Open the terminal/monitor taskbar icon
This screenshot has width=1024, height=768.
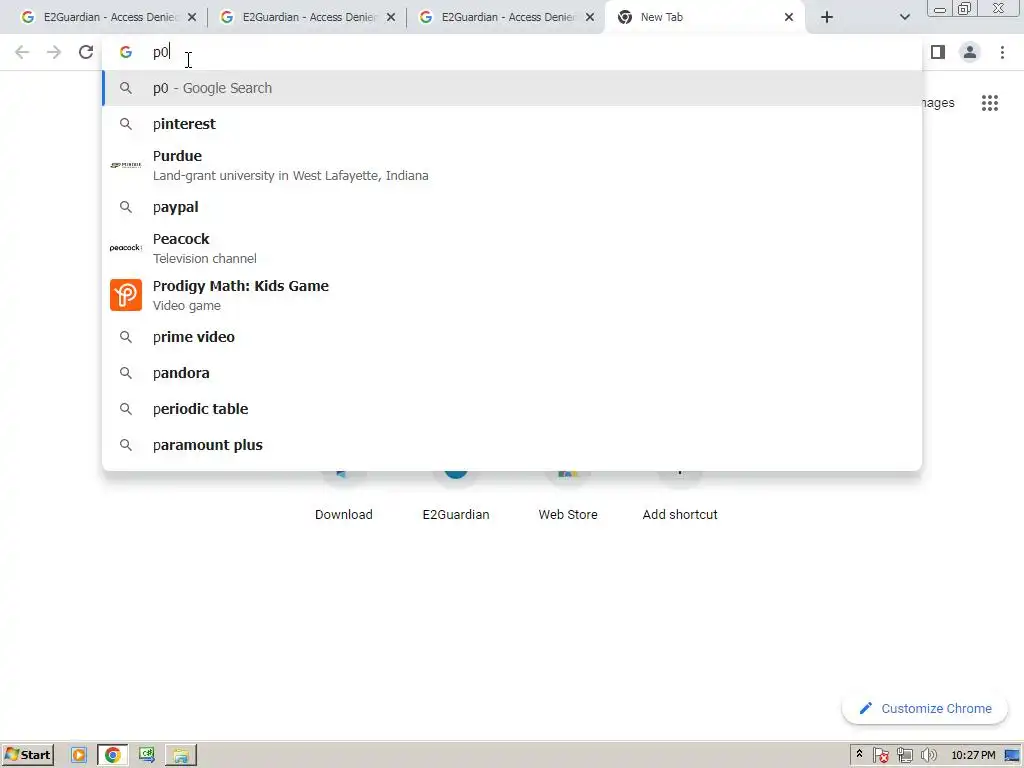click(146, 756)
